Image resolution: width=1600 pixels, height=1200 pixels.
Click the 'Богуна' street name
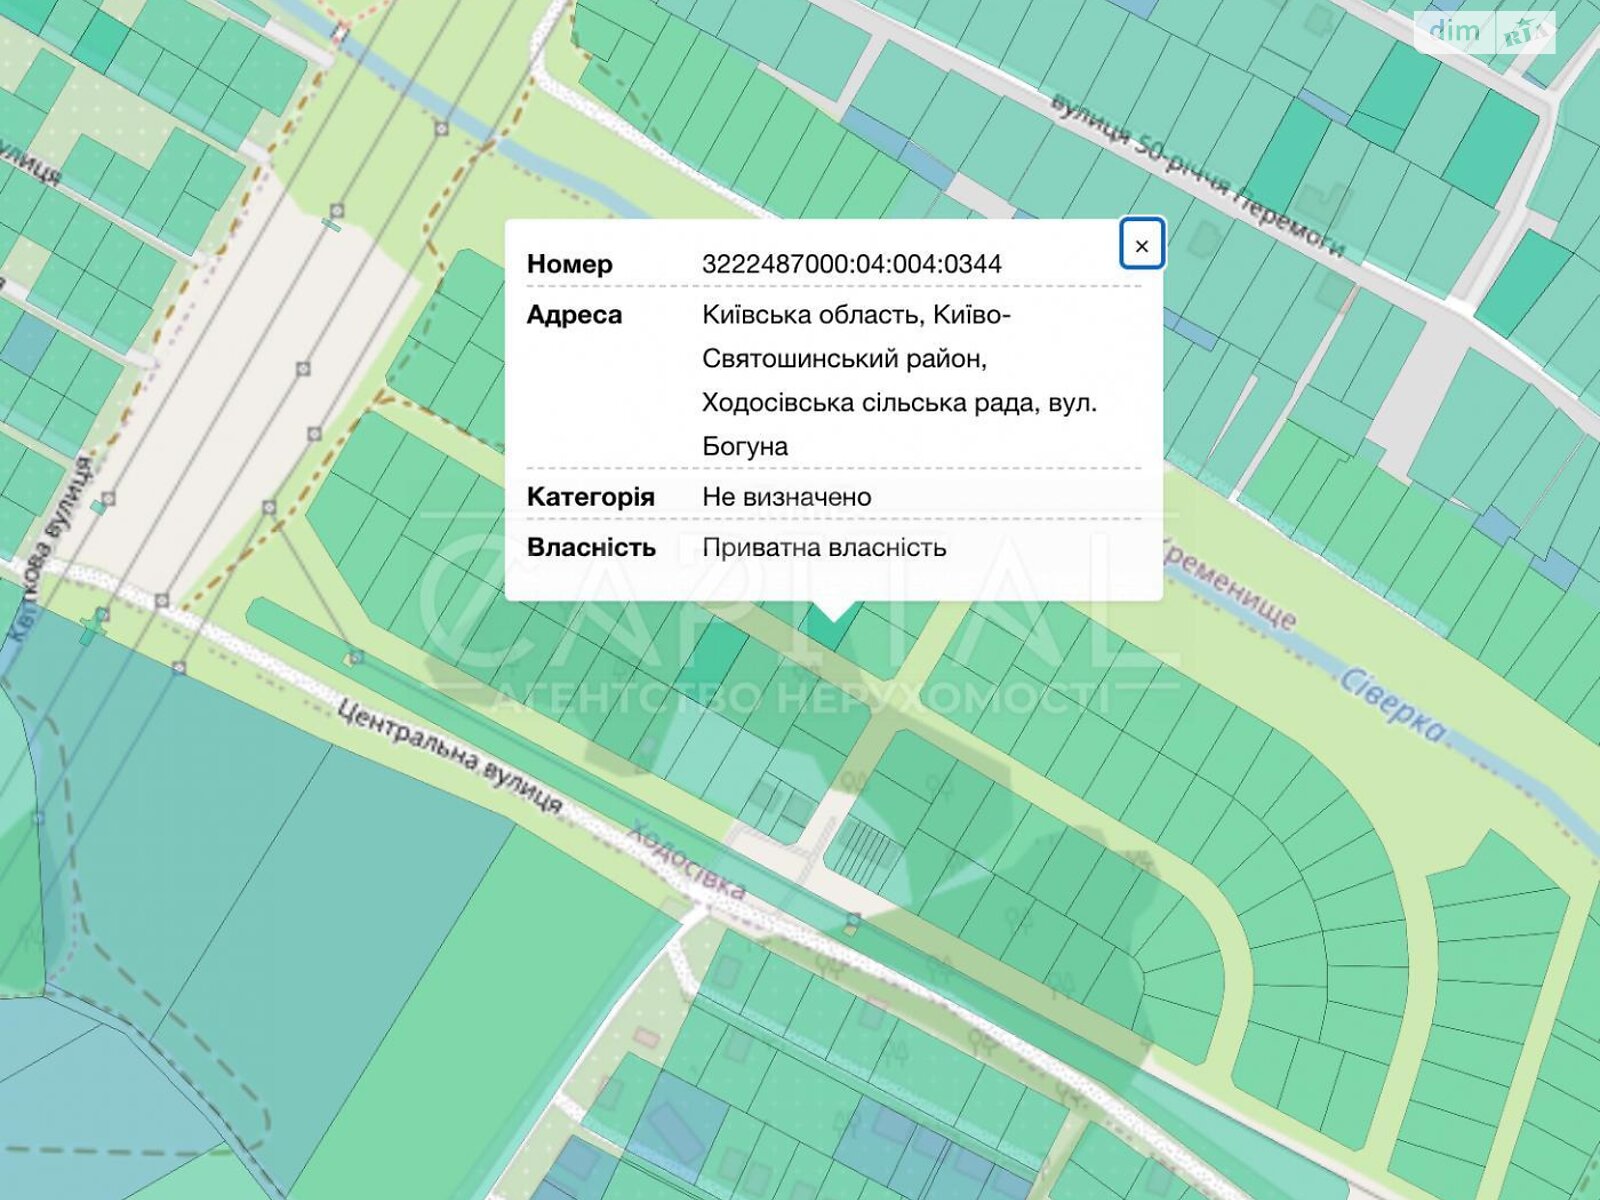745,447
